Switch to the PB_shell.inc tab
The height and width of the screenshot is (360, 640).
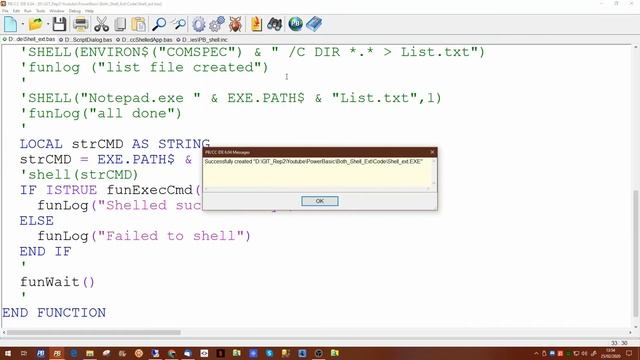coord(202,40)
